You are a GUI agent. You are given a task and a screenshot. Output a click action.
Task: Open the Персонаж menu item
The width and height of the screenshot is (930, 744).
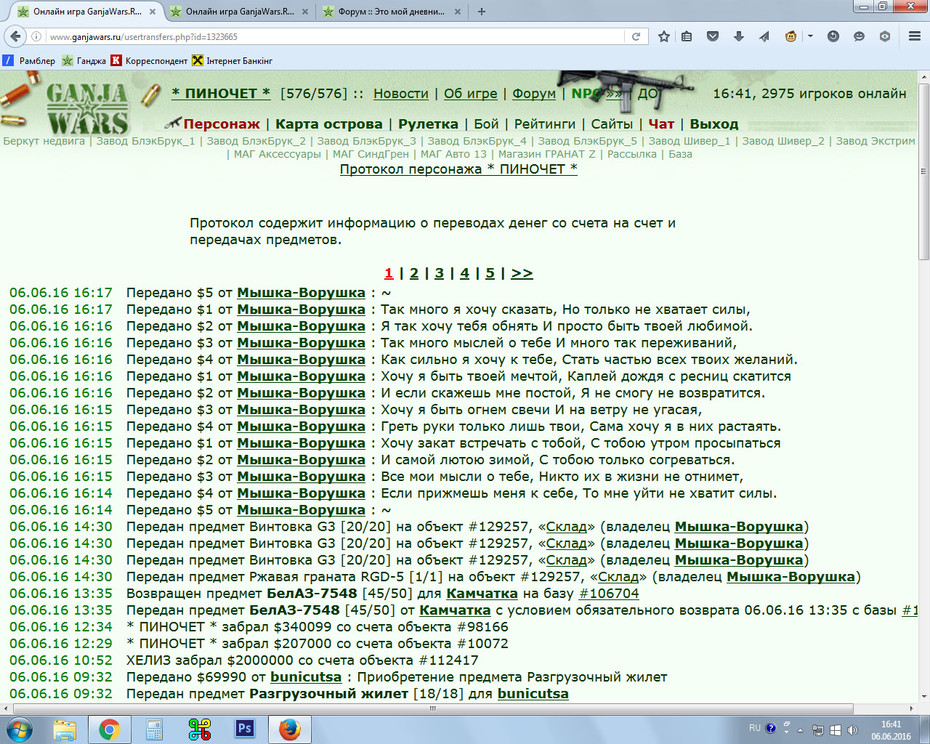point(221,124)
